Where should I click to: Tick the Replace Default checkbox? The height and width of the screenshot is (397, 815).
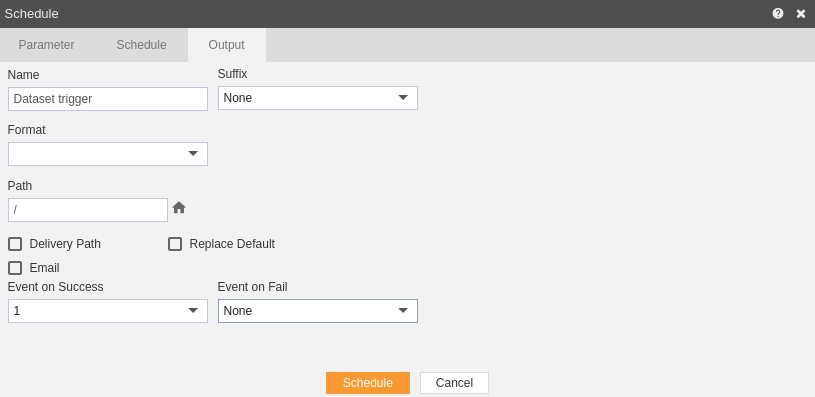(x=175, y=244)
